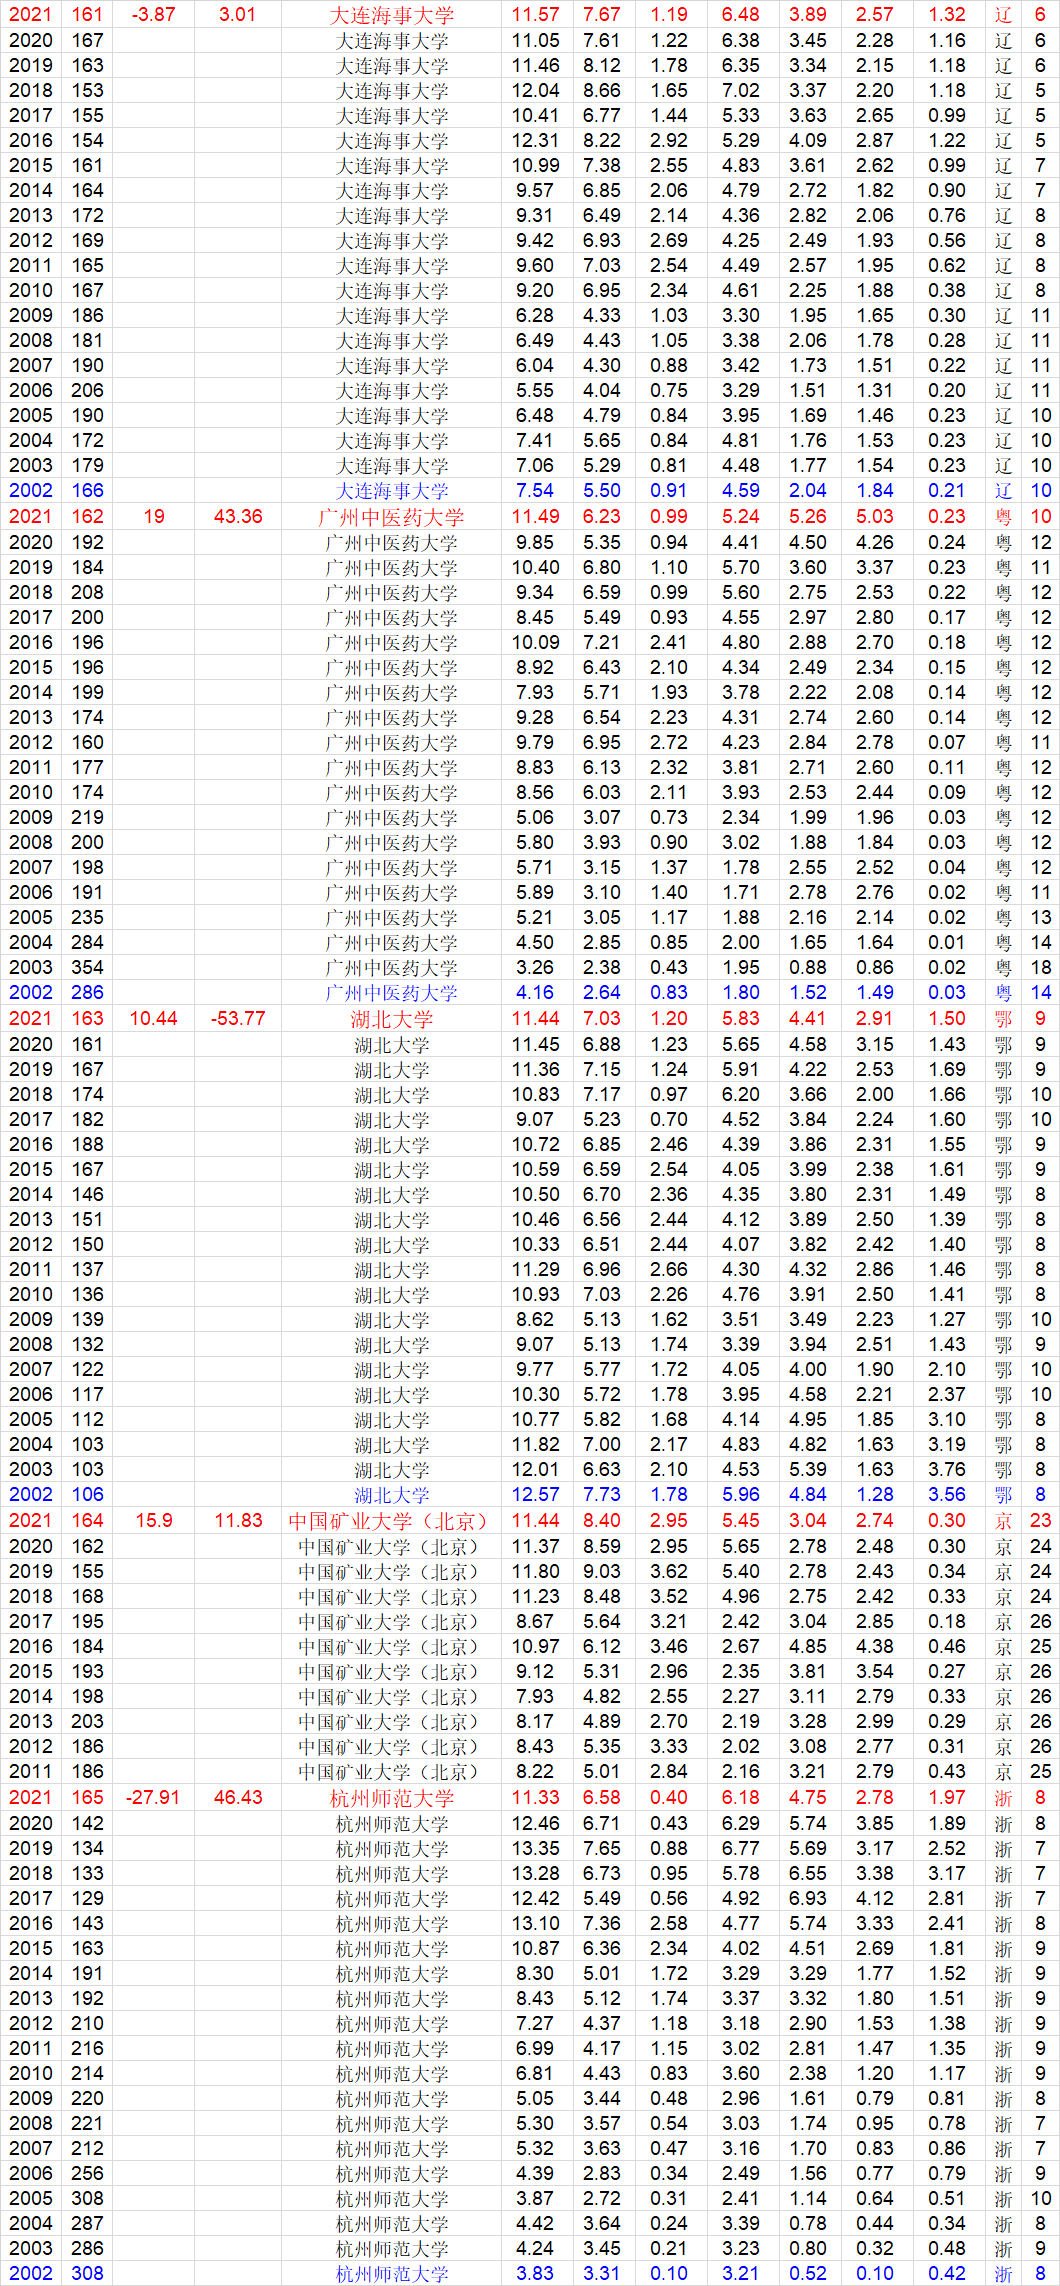Click rank 167 in 大连海事大学 2020 row
The image size is (1060, 2286).
pyautogui.click(x=87, y=41)
